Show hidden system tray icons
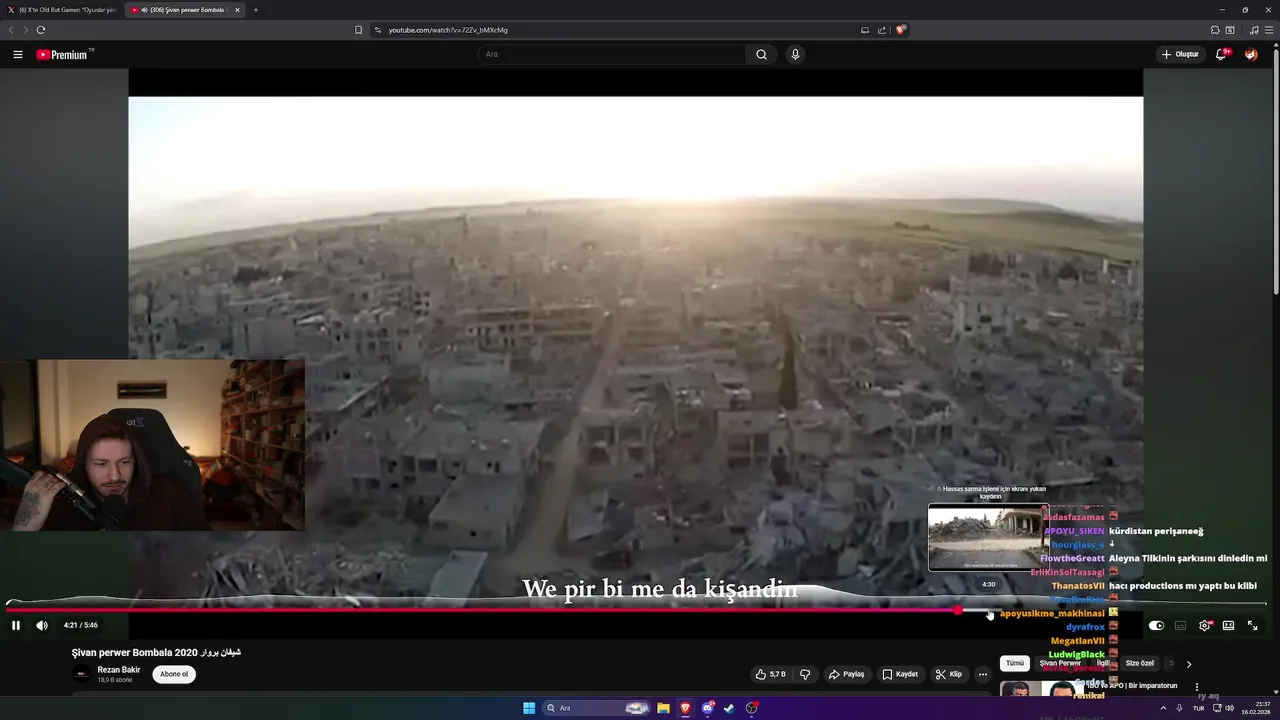The height and width of the screenshot is (720, 1280). point(1163,708)
